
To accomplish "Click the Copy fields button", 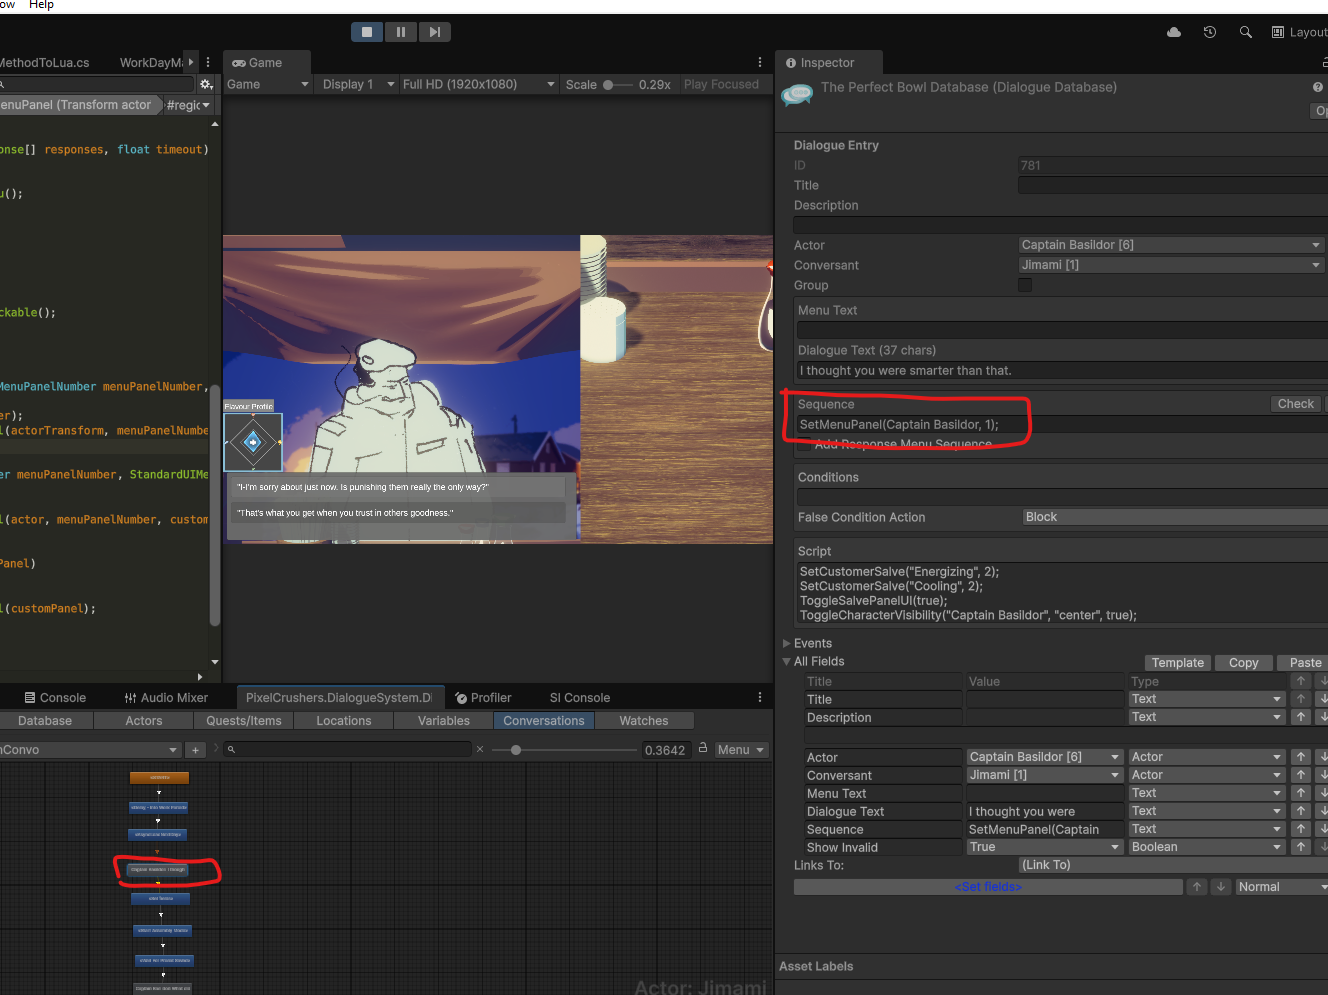I will 1244,662.
